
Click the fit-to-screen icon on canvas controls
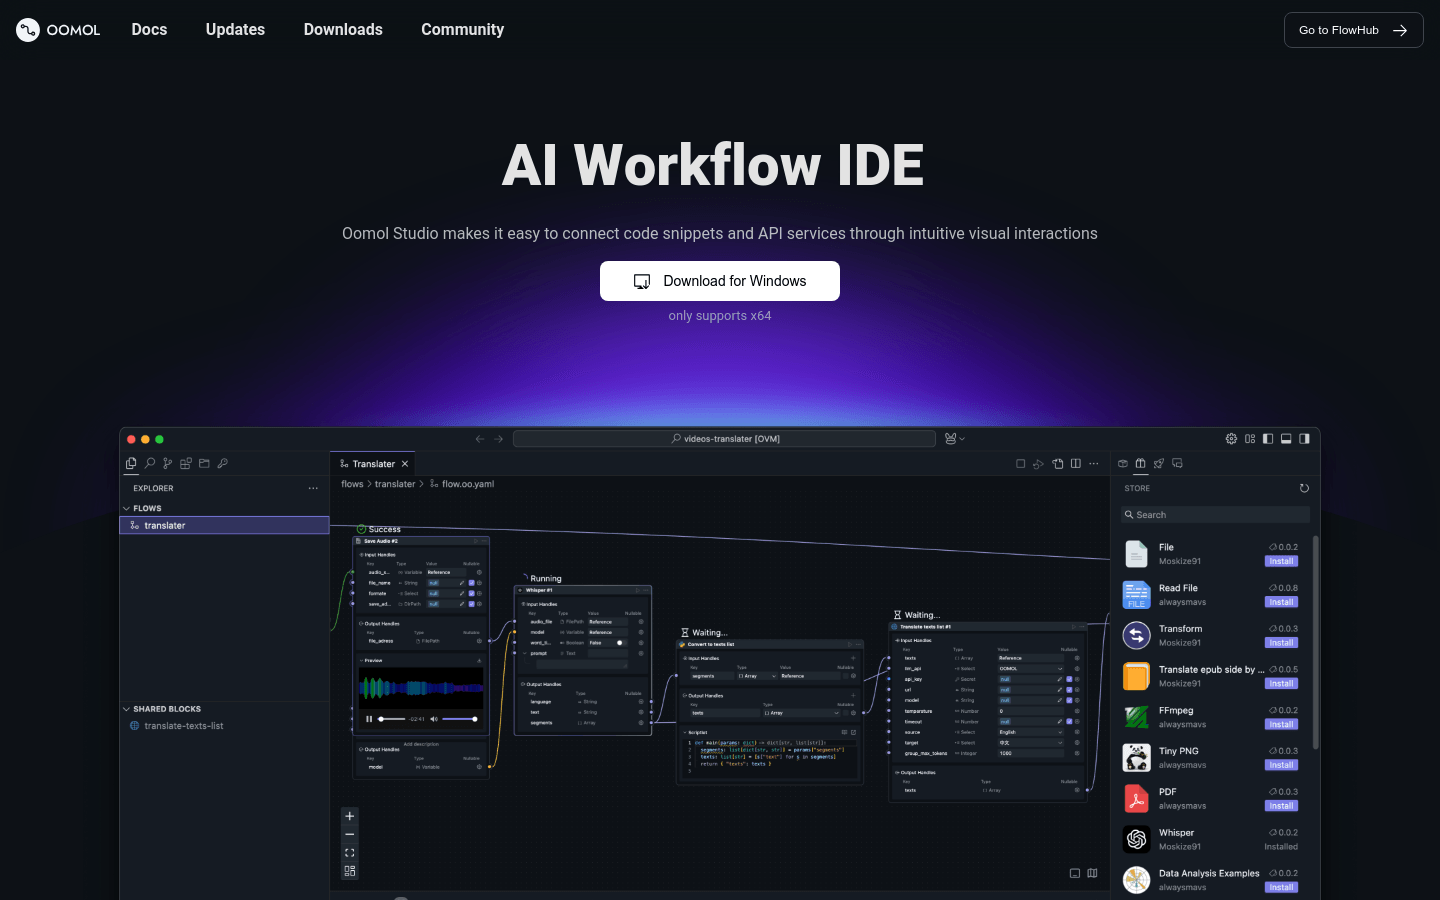(349, 853)
